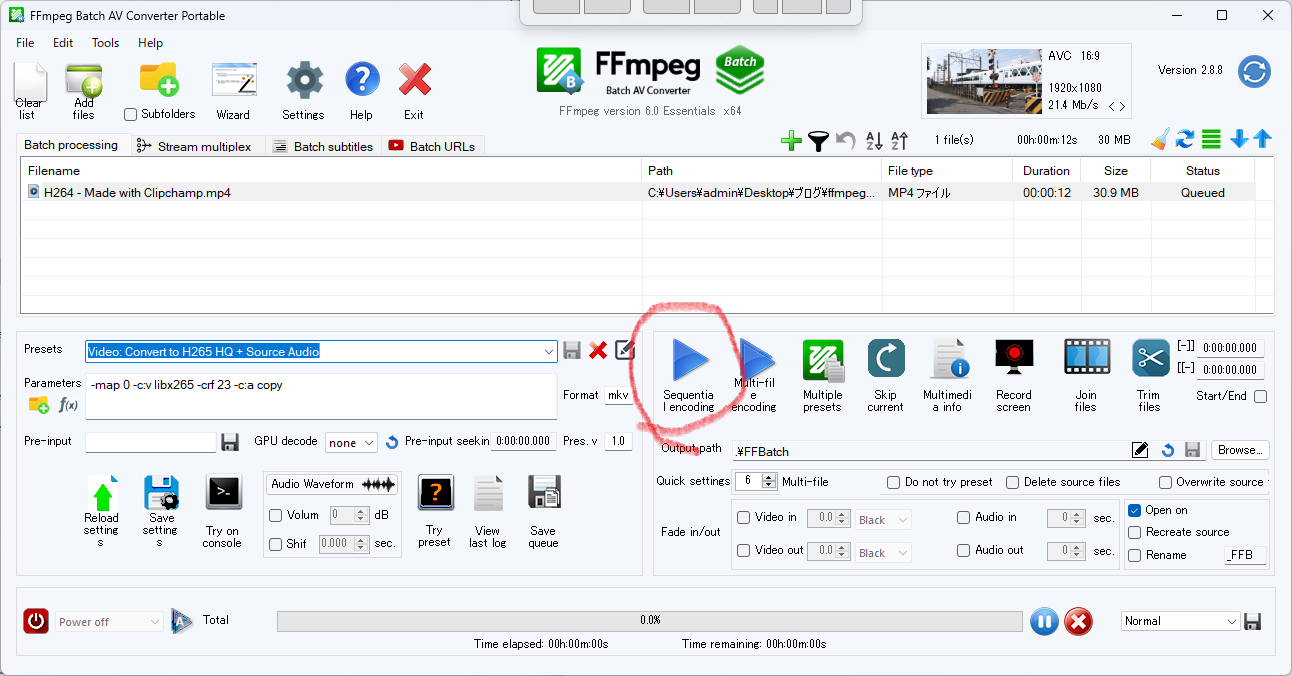Click the Multiple presets icon

click(822, 362)
